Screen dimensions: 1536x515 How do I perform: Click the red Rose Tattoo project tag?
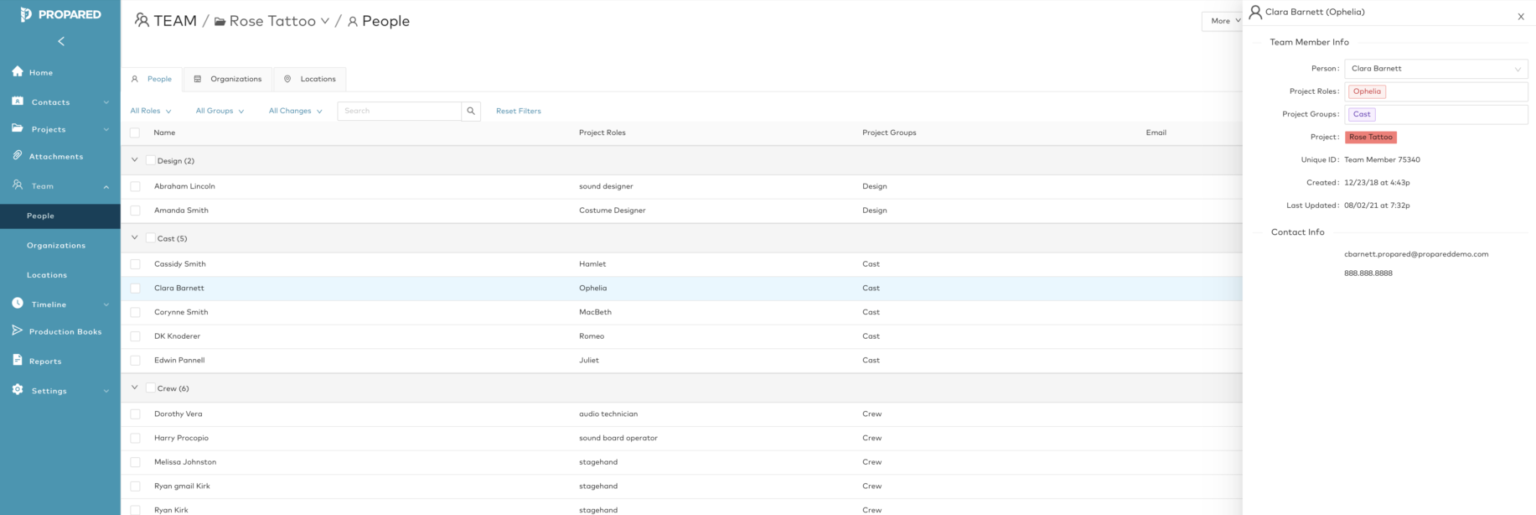click(1371, 137)
